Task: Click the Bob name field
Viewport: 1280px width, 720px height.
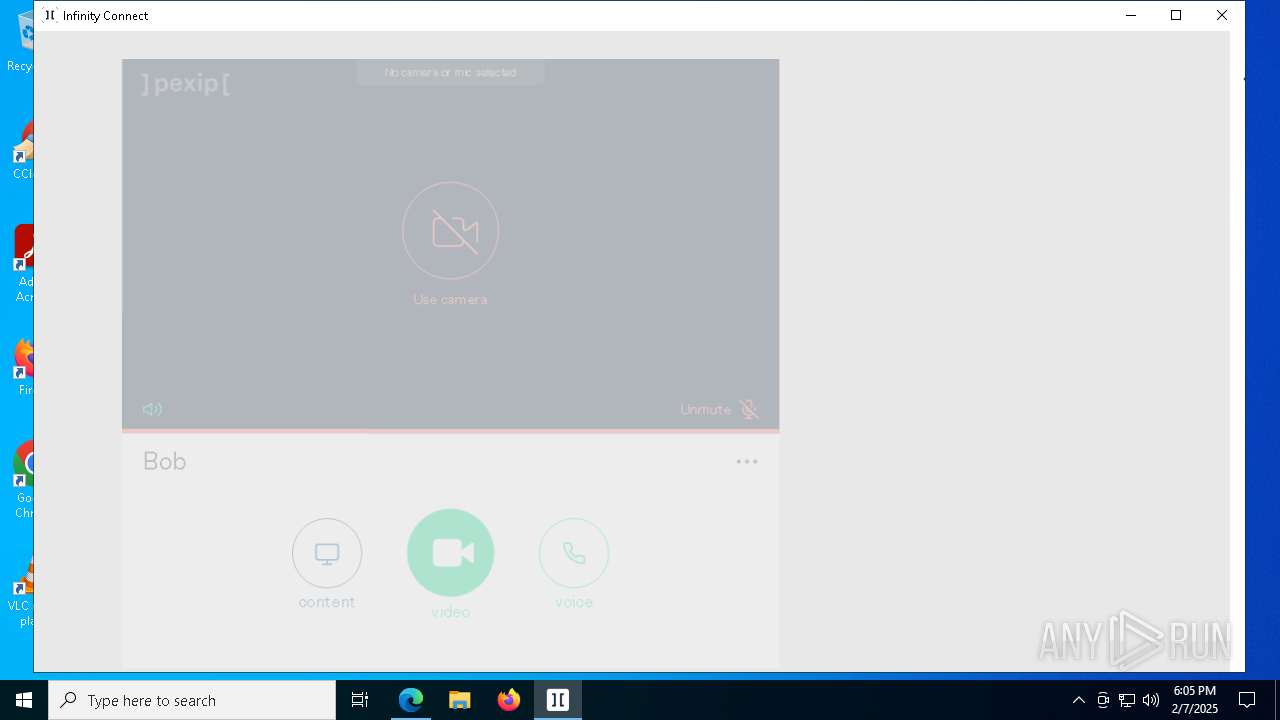Action: [165, 461]
